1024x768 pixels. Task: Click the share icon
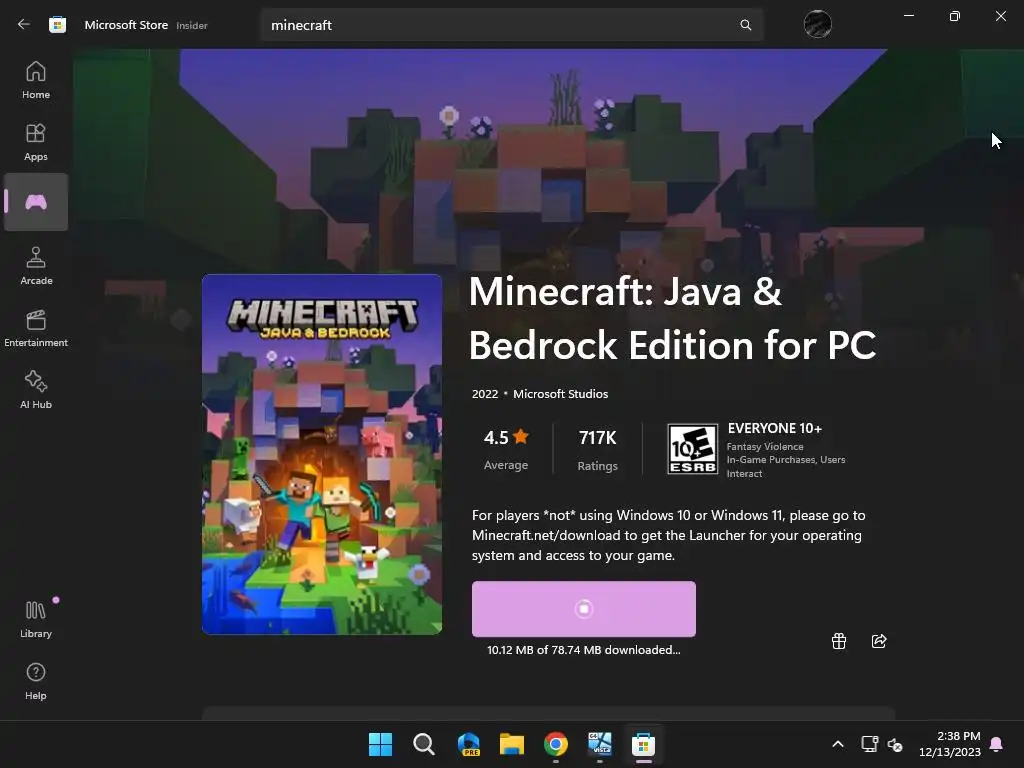click(879, 641)
